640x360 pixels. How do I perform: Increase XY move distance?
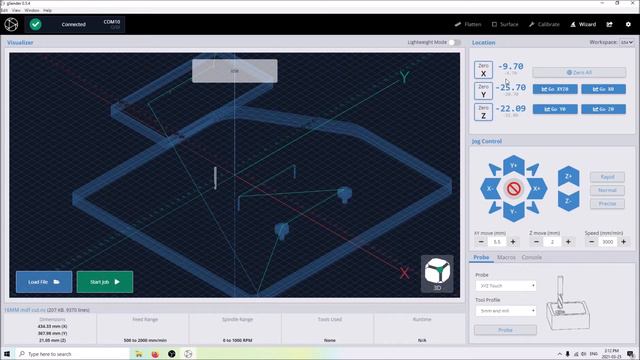(x=513, y=242)
